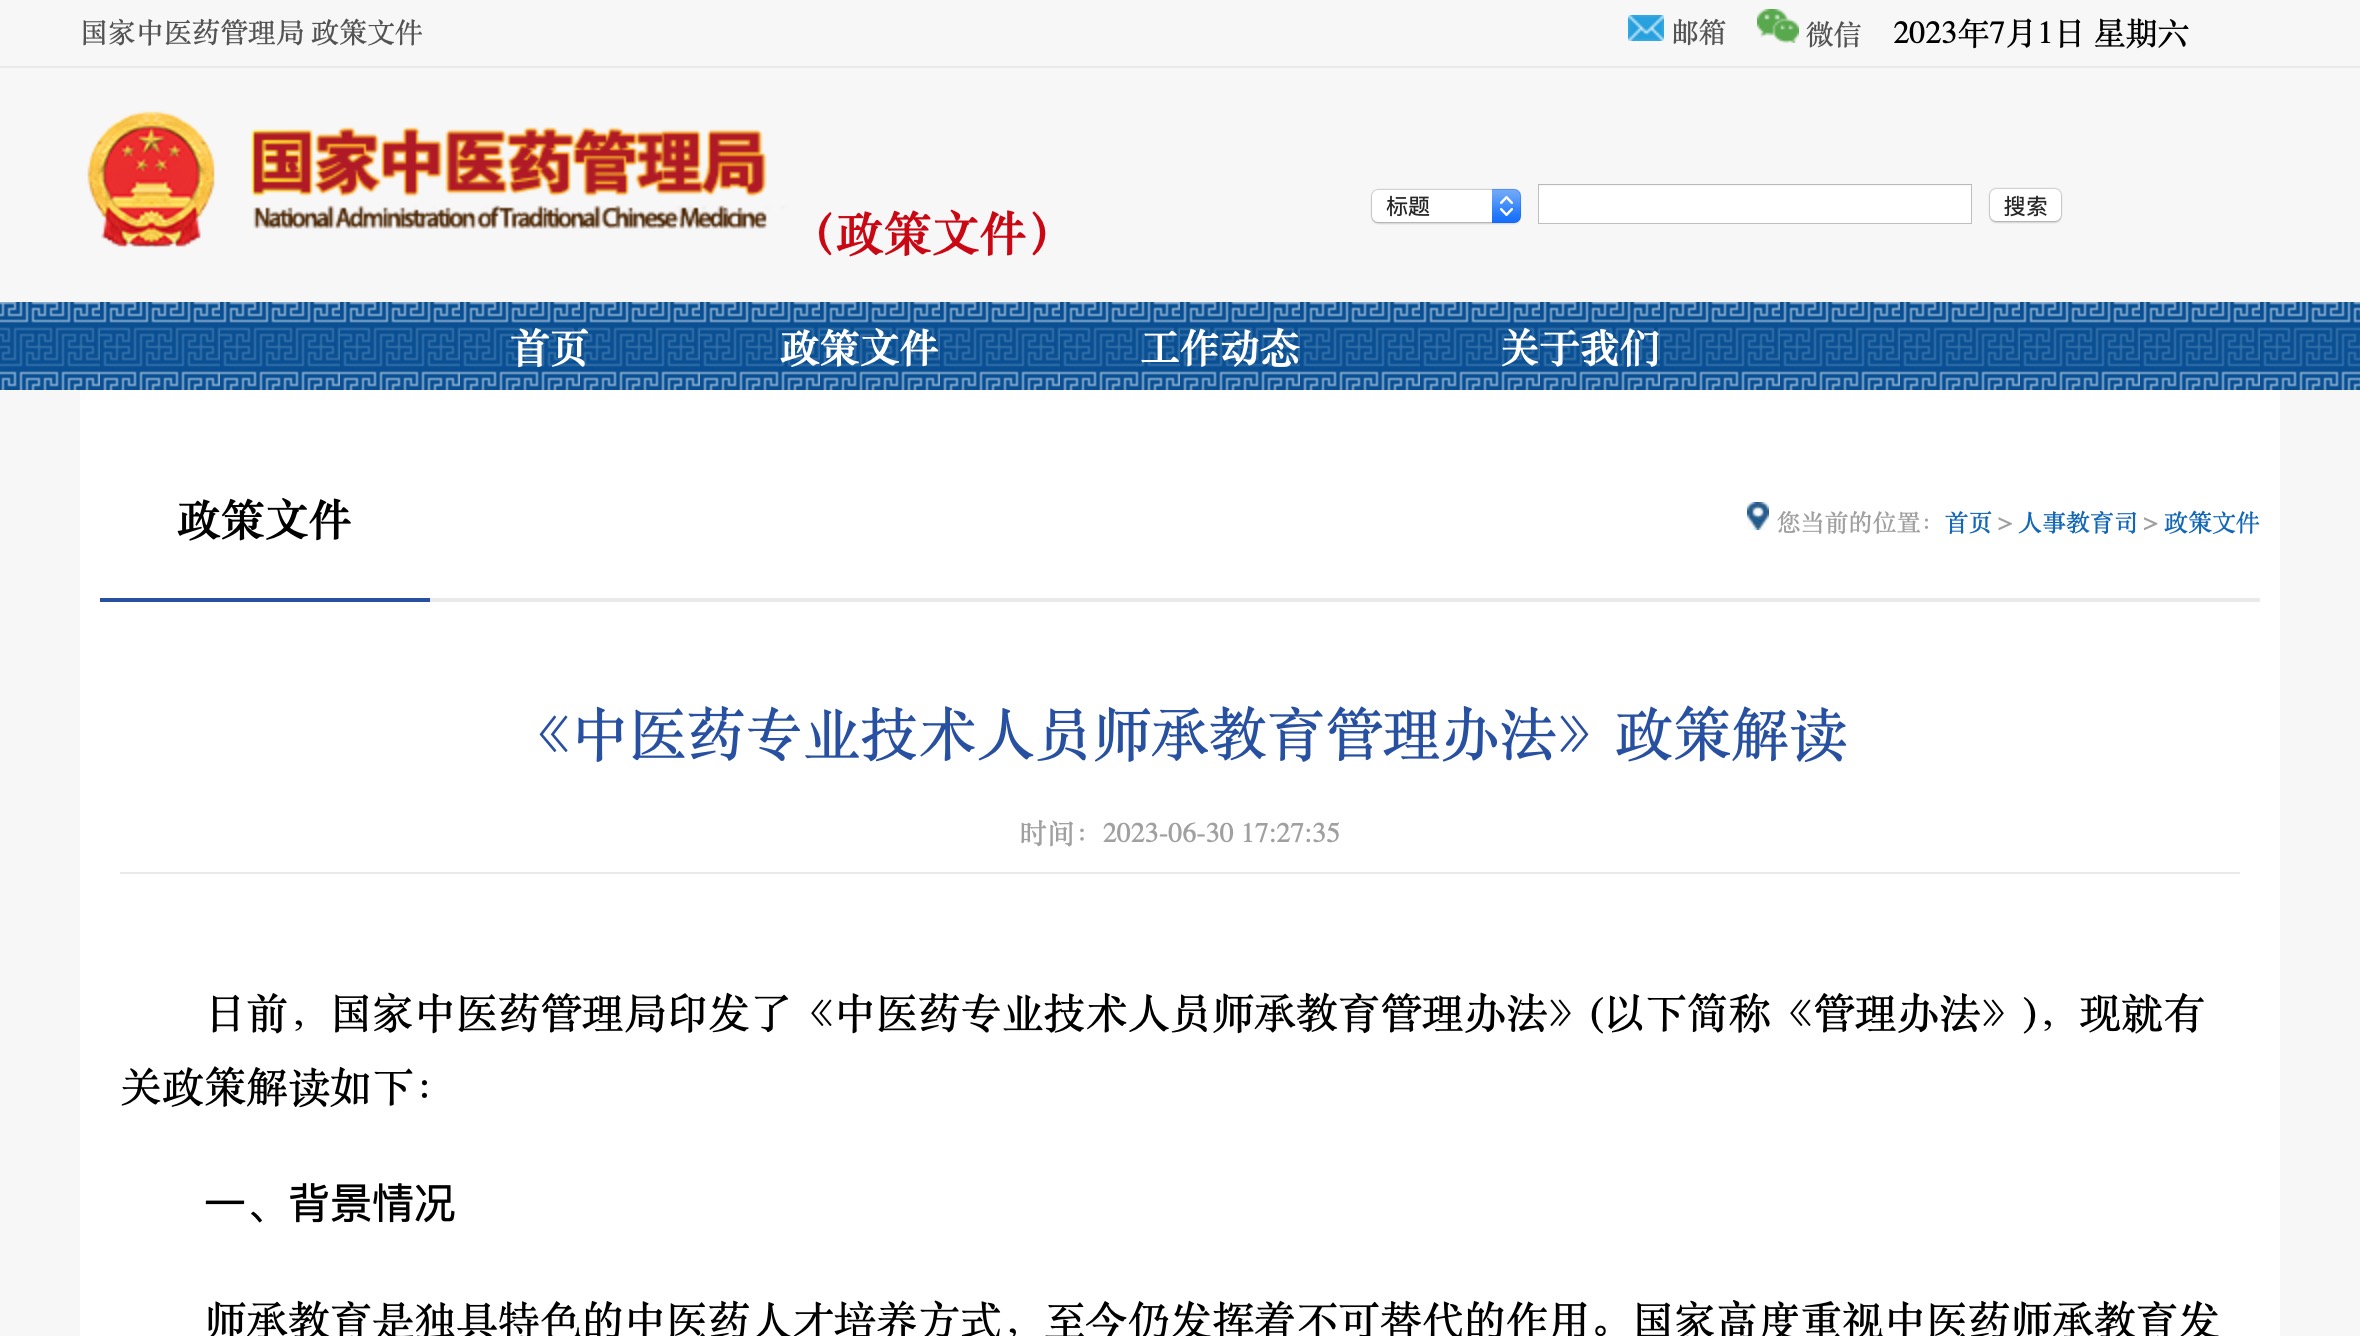Open 工作动态 in the navigation bar
This screenshot has width=2360, height=1336.
(1220, 348)
